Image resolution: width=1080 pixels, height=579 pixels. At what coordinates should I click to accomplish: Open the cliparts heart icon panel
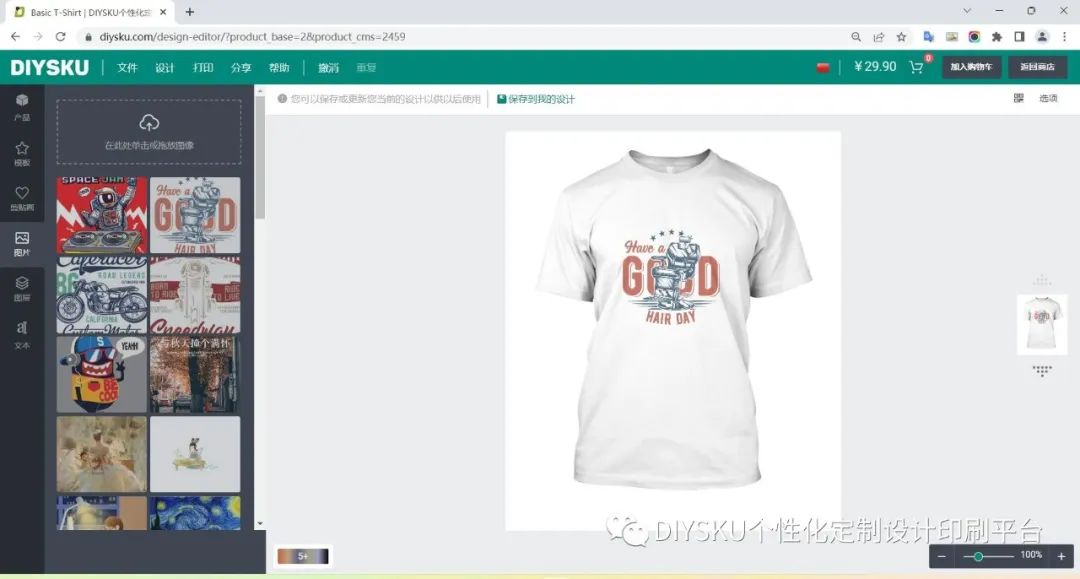point(22,198)
